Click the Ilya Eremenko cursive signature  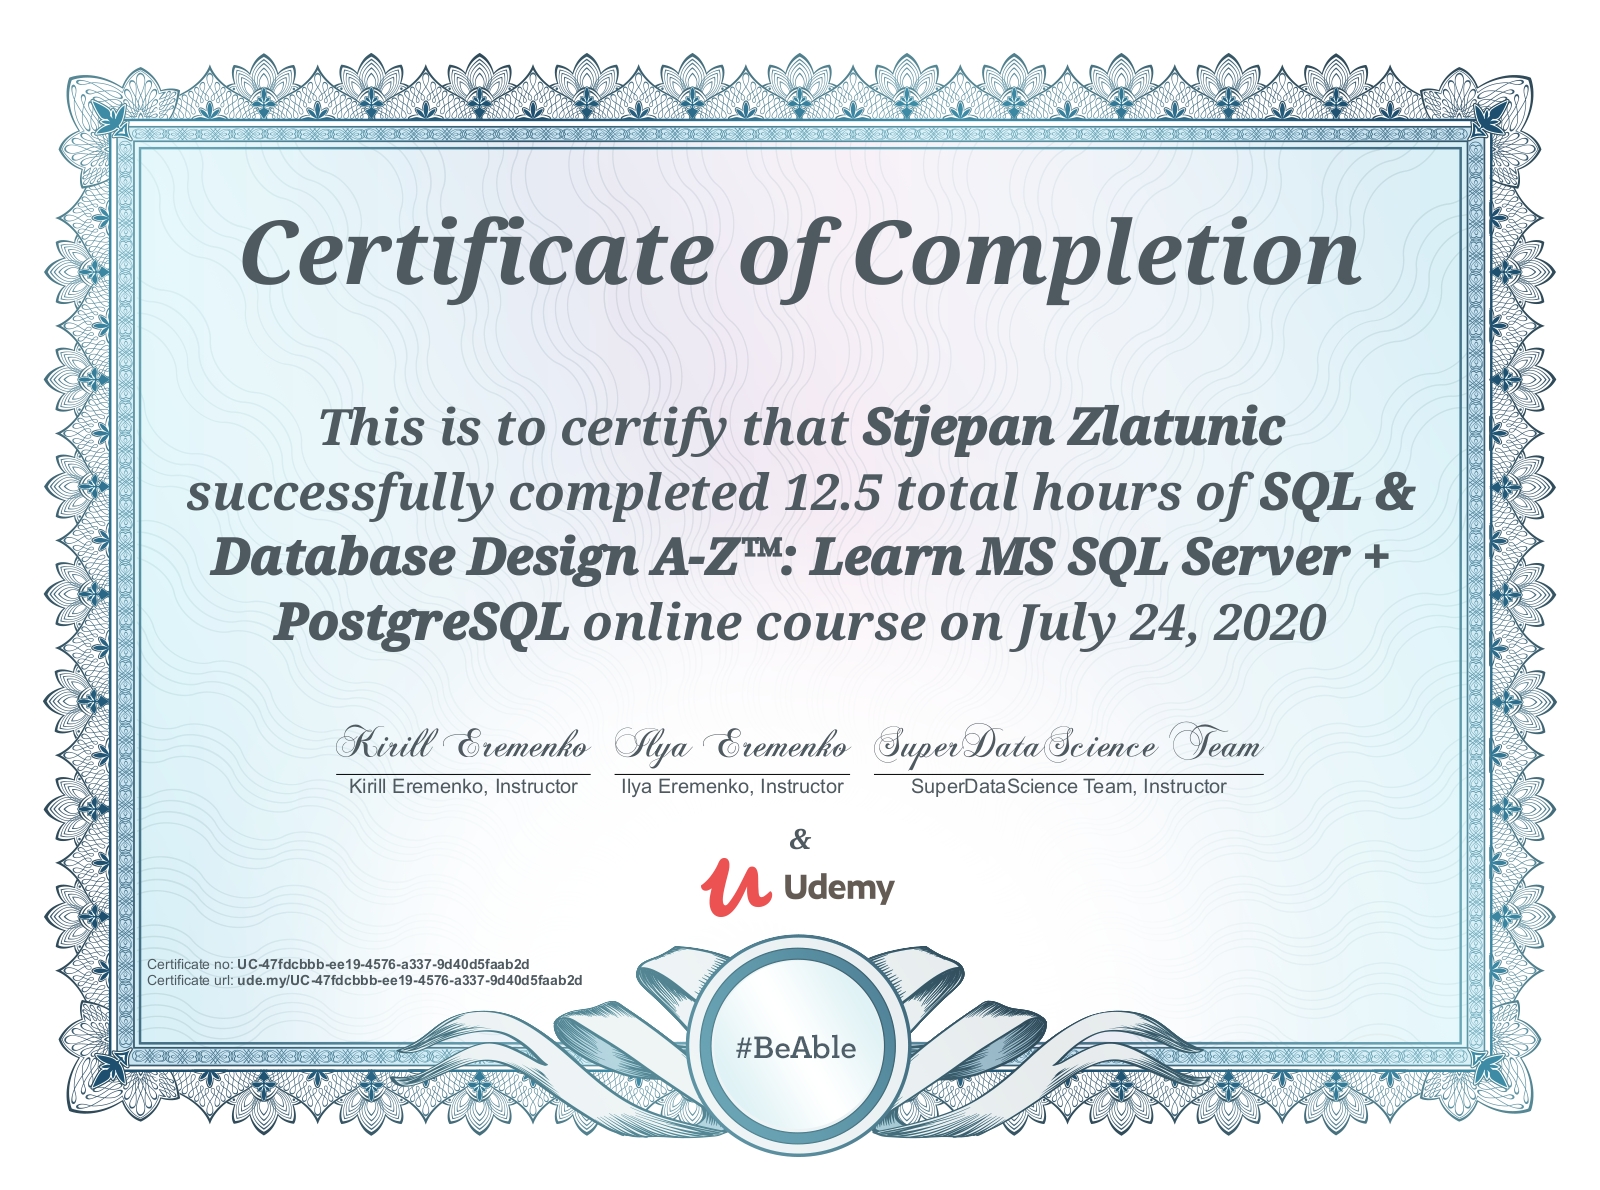coord(731,746)
